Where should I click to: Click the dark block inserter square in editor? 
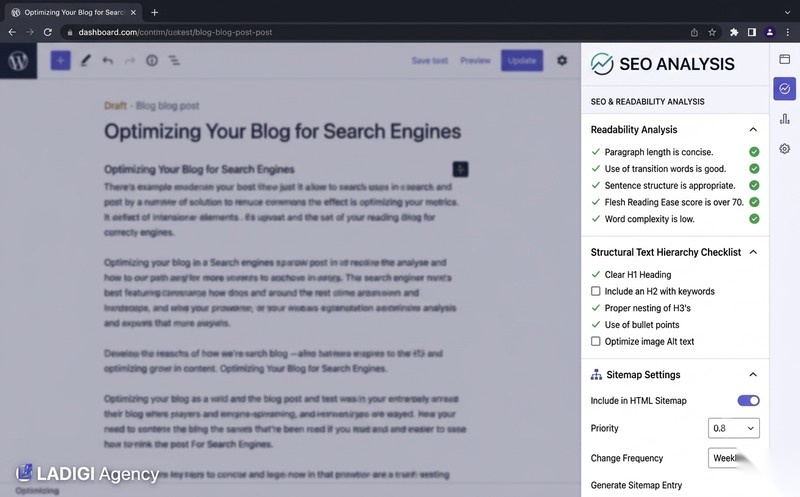click(x=460, y=169)
